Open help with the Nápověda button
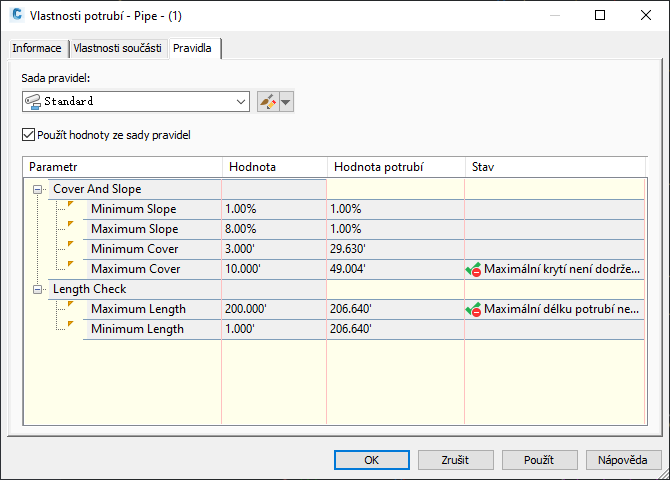 (x=622, y=460)
